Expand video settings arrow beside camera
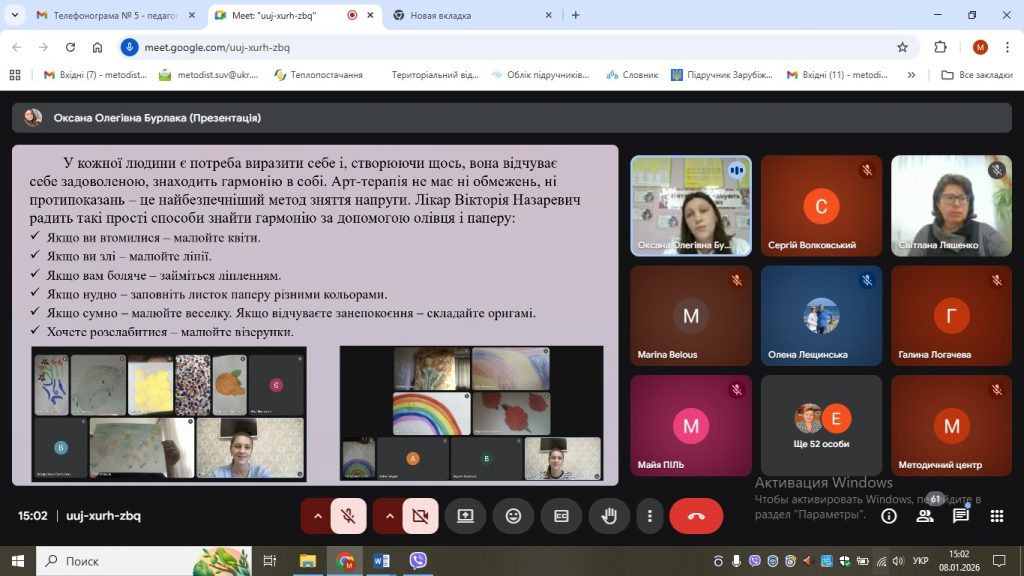 pyautogui.click(x=390, y=516)
